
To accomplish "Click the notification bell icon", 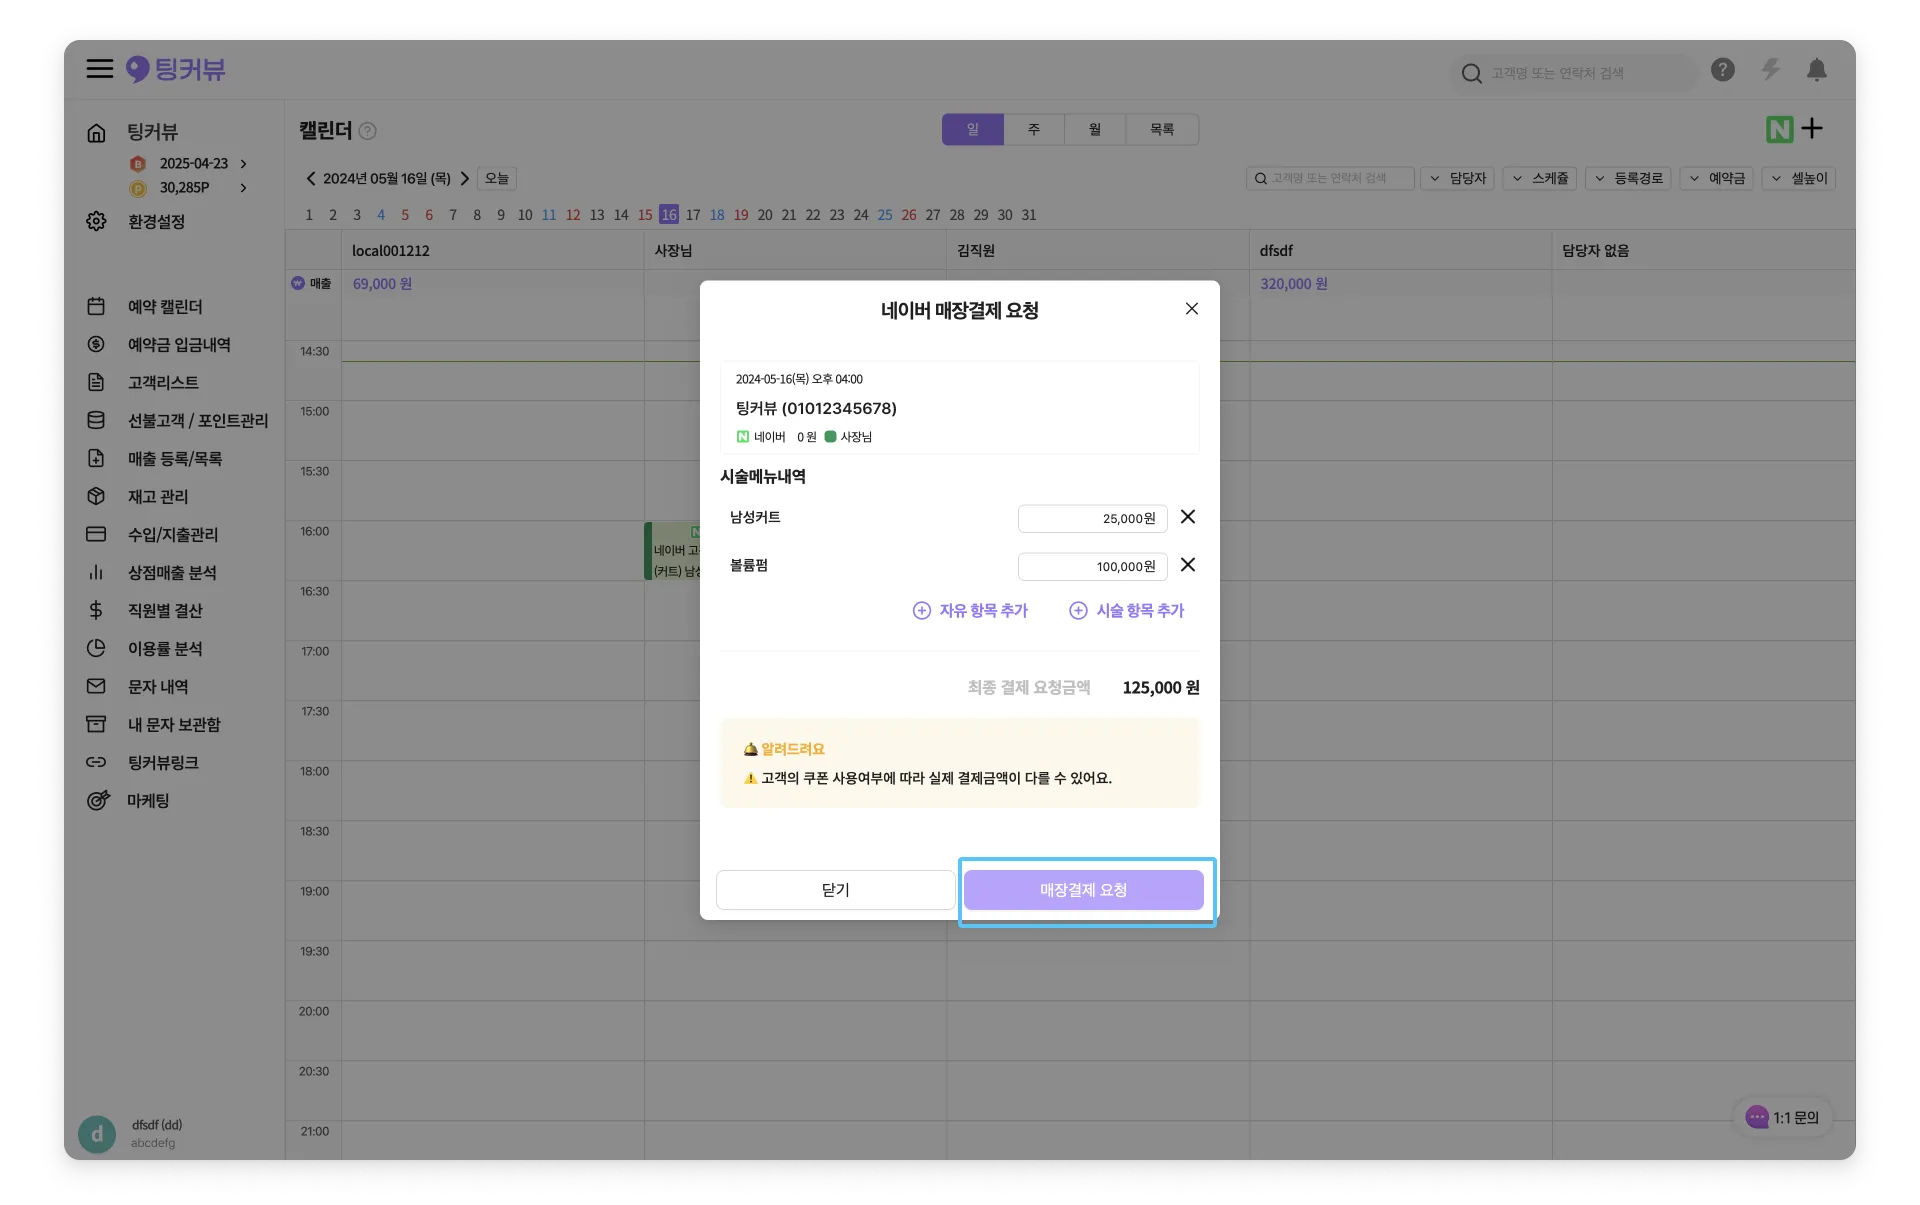I will pos(1816,70).
